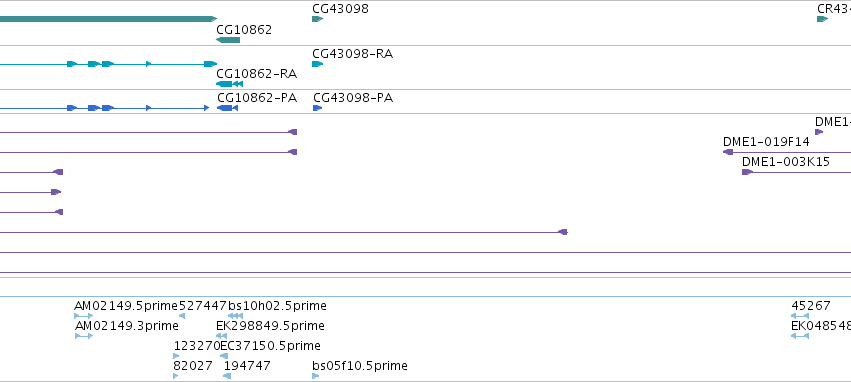Select the CG43098-PA protein arrow
851x382 pixels.
317,108
